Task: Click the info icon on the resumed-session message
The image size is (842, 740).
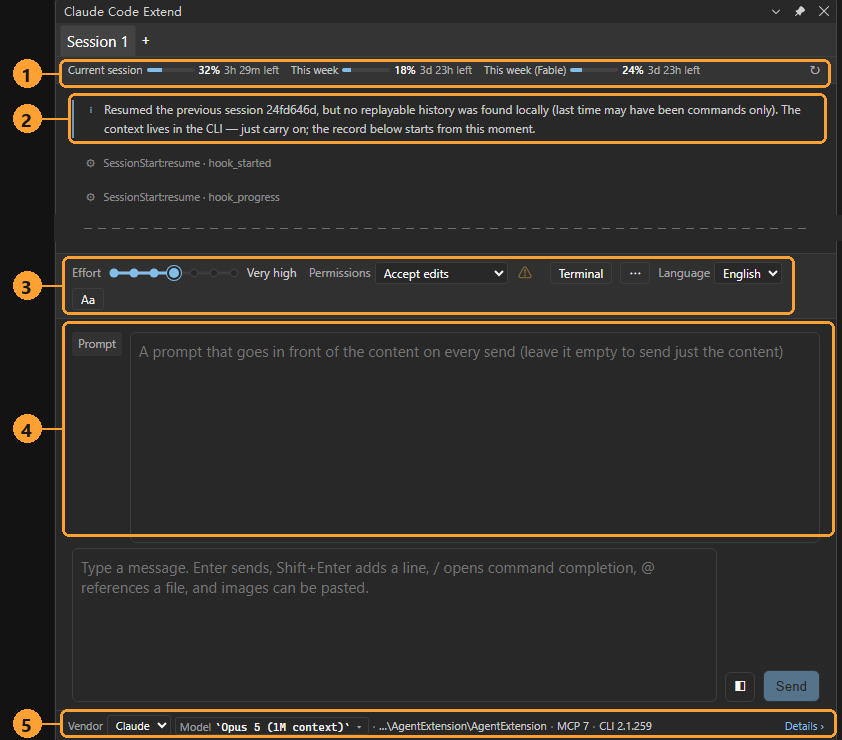Action: pos(91,110)
